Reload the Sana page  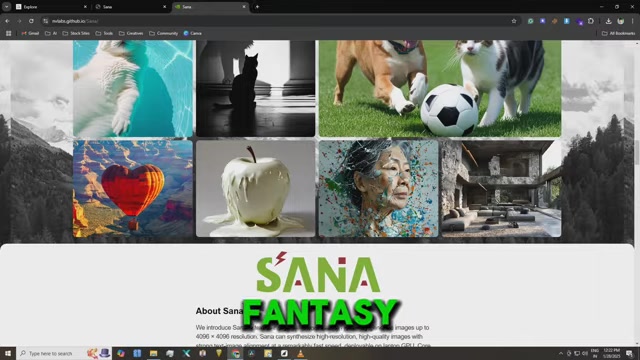[31, 21]
